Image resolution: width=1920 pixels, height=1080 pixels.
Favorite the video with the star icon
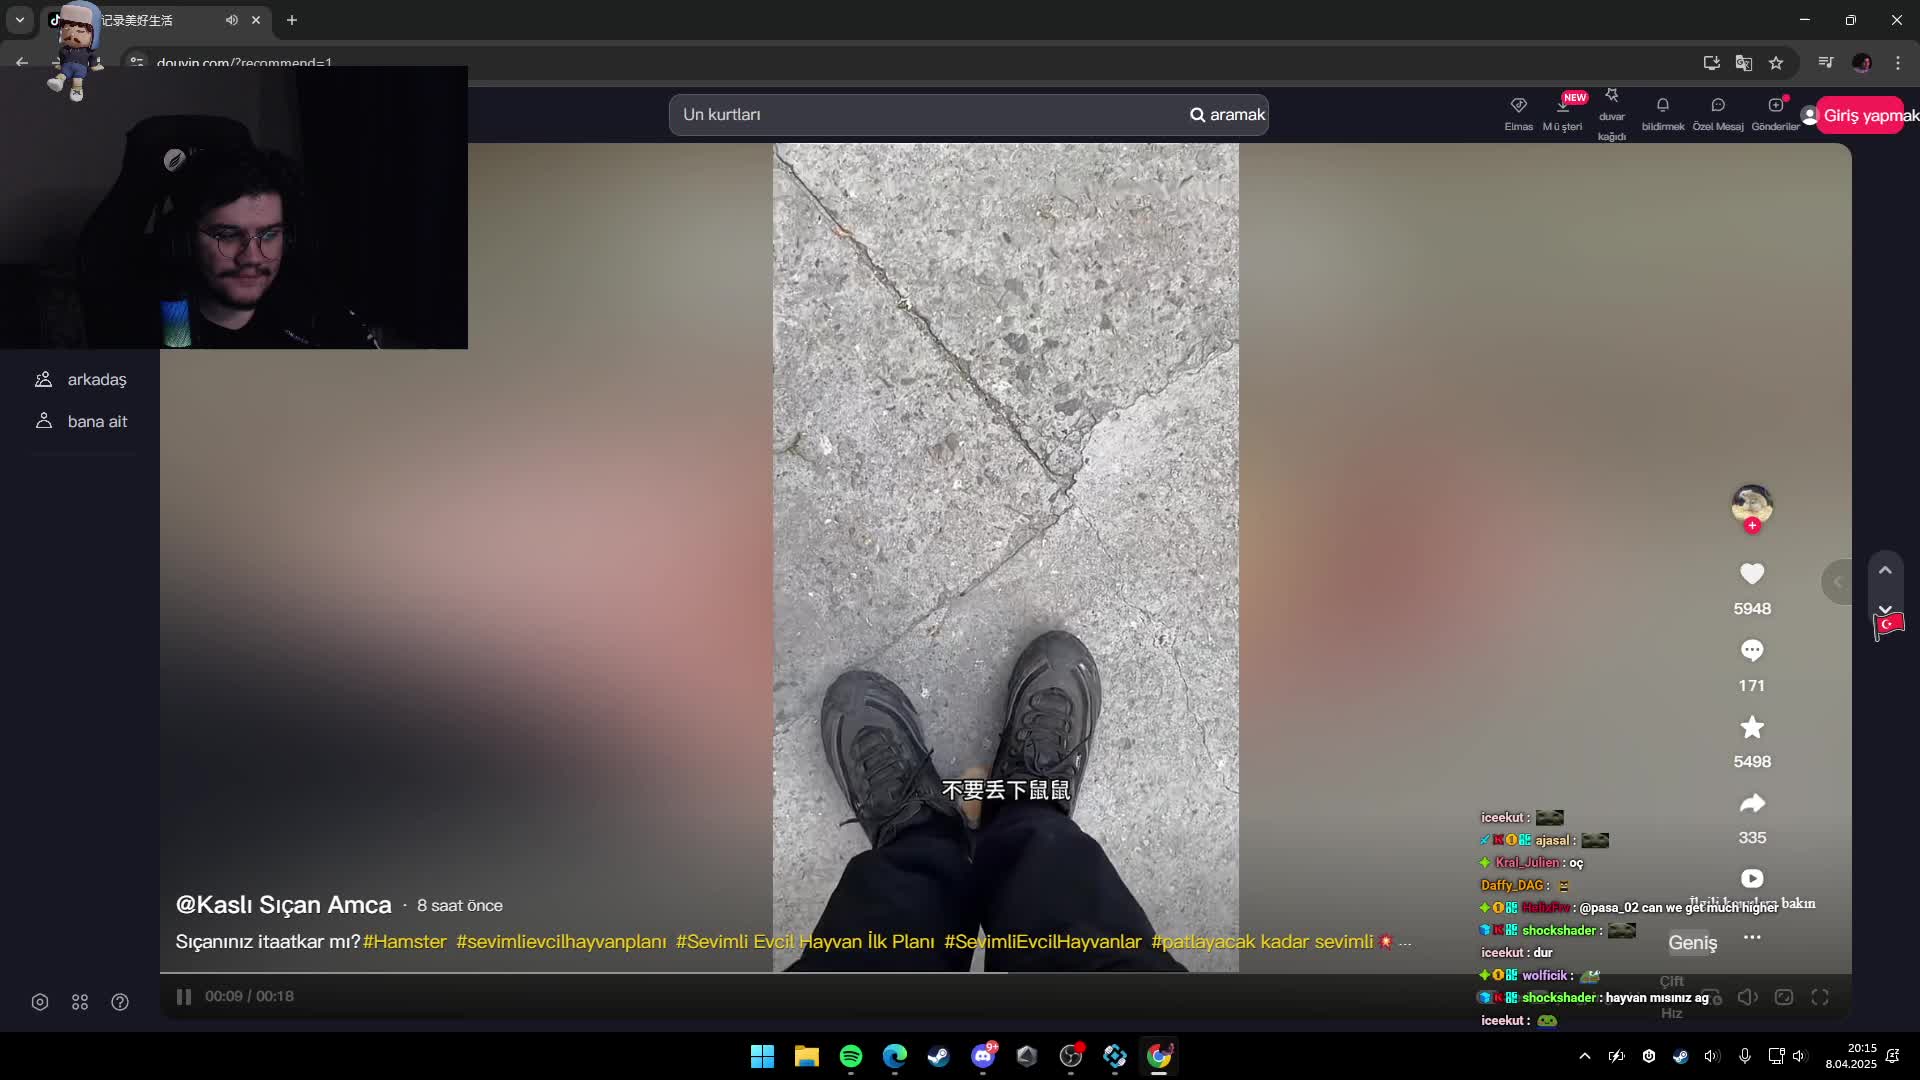pos(1752,727)
